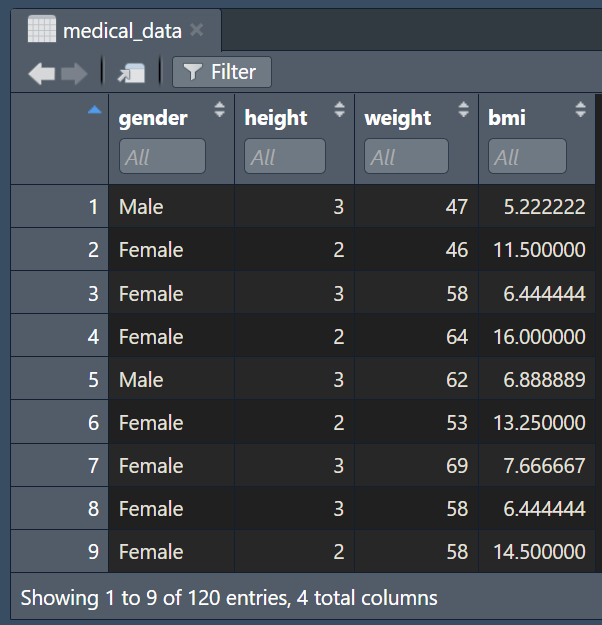
Task: Click the medical_data grid table icon
Action: click(x=42, y=29)
